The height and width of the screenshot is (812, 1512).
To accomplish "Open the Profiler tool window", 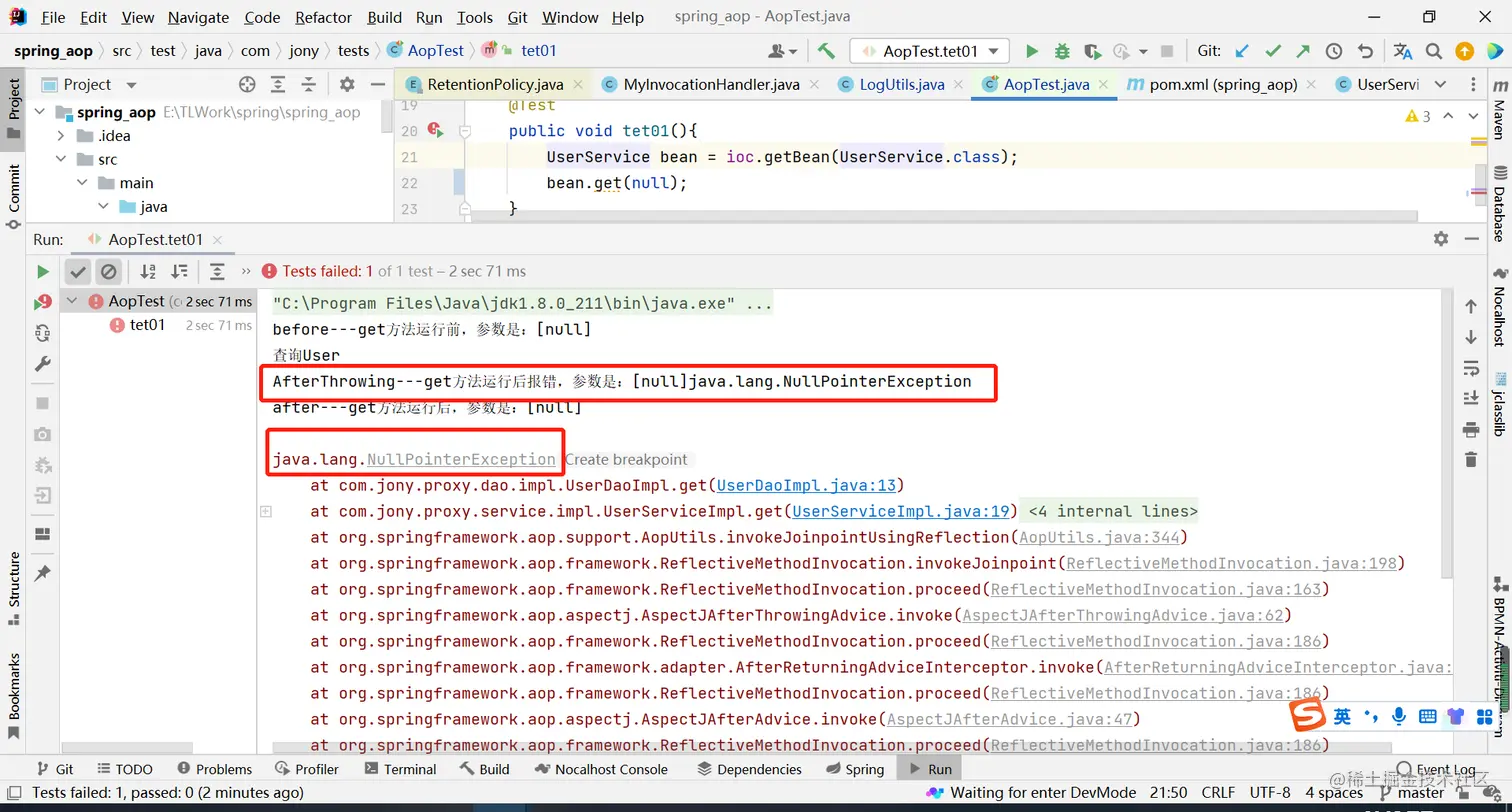I will click(x=306, y=769).
